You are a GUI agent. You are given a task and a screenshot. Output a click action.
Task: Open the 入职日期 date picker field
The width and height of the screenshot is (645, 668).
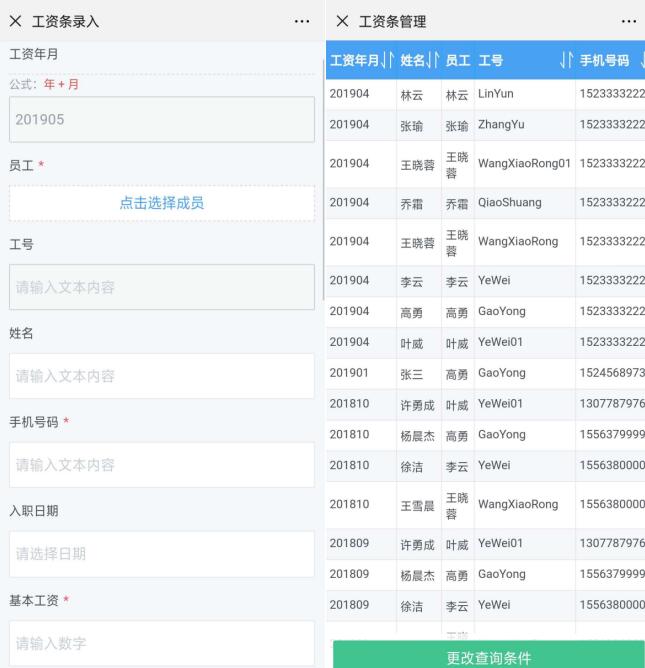pyautogui.click(x=162, y=554)
